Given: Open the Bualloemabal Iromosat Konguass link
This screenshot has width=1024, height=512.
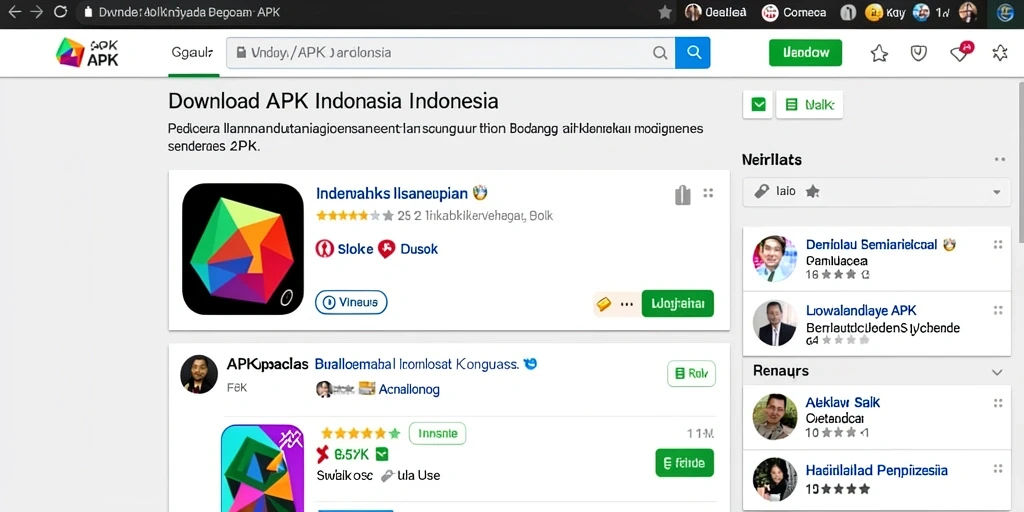Looking at the screenshot, I should pos(417,364).
